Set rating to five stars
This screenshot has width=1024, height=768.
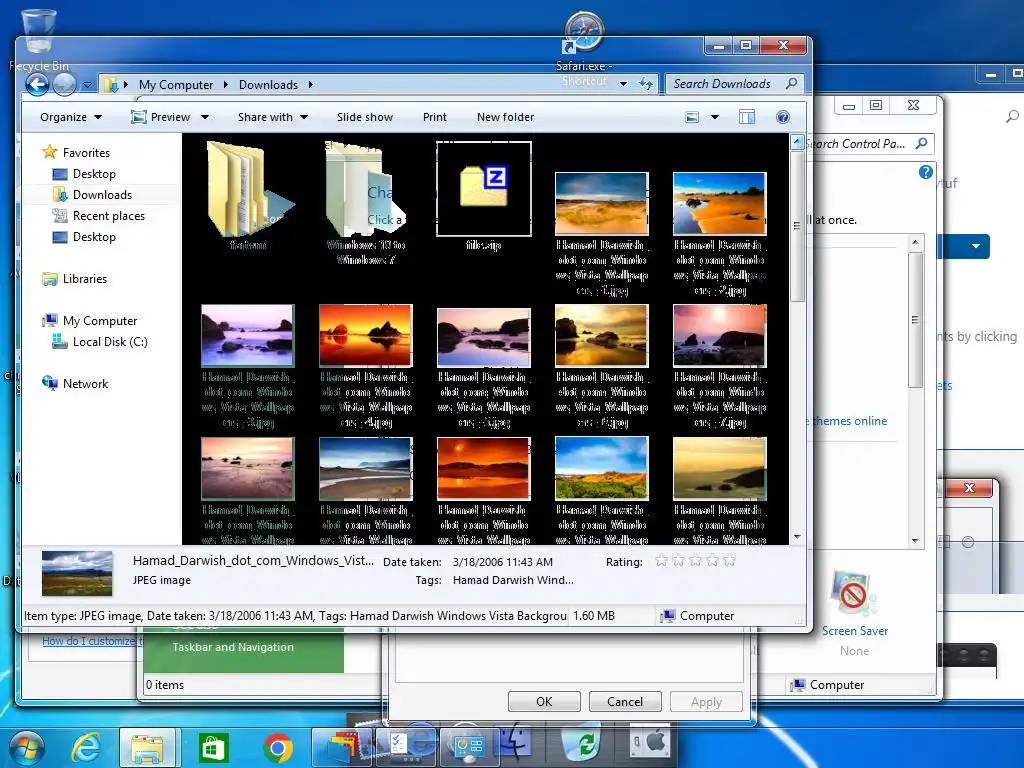729,560
